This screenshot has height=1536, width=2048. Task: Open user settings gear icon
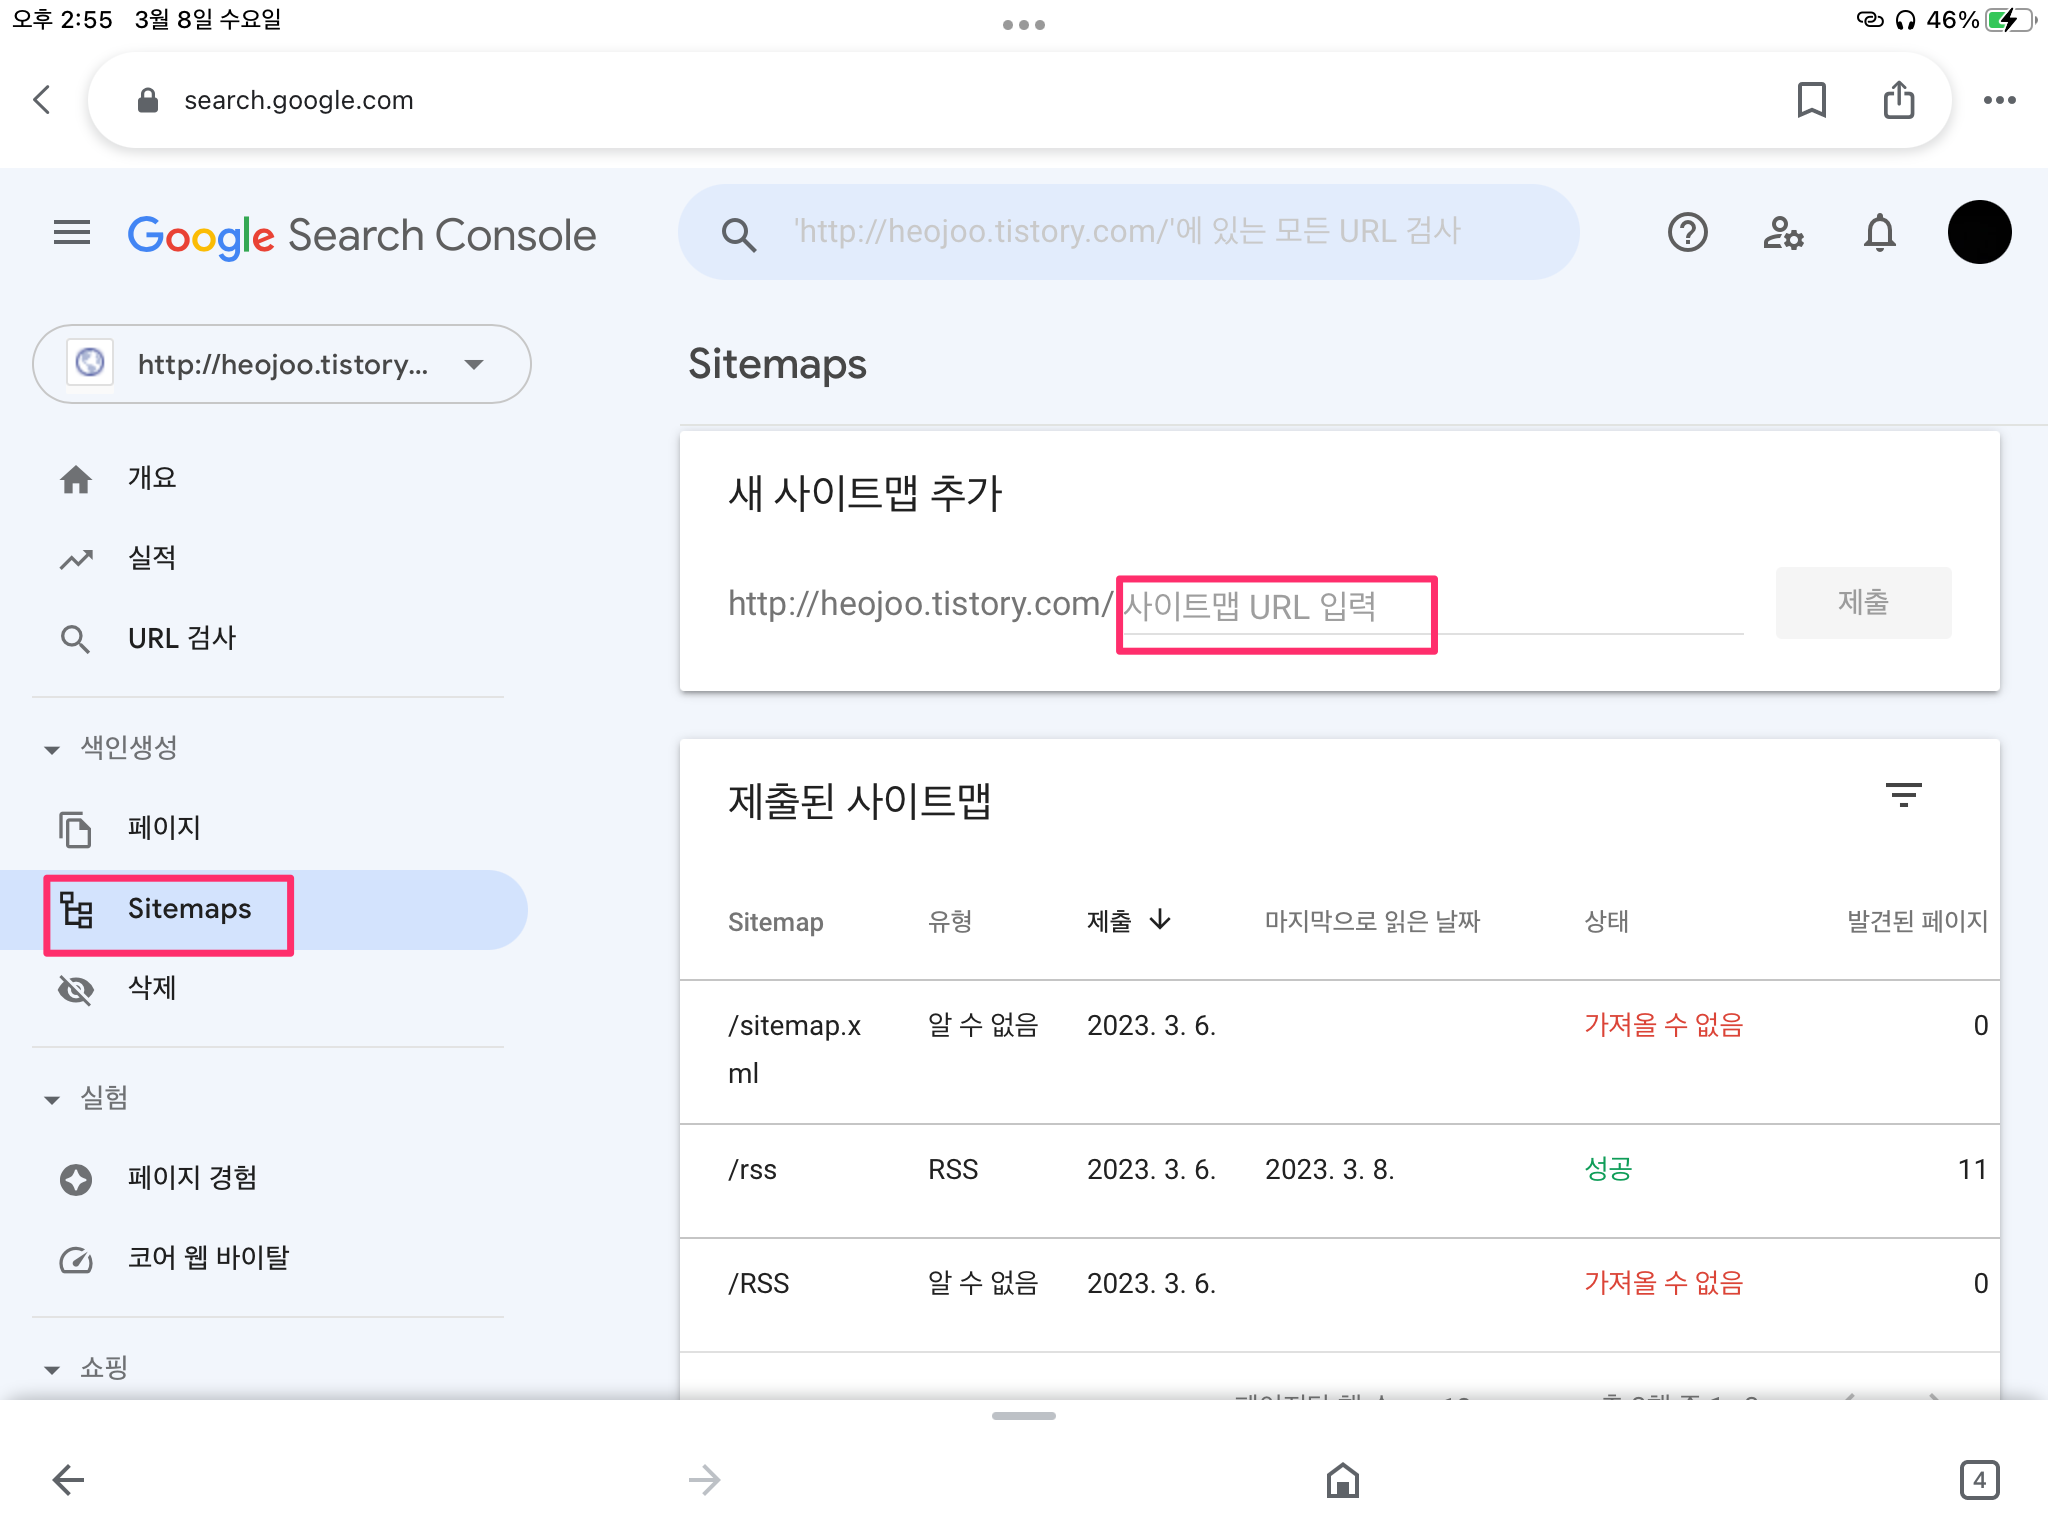tap(1782, 233)
